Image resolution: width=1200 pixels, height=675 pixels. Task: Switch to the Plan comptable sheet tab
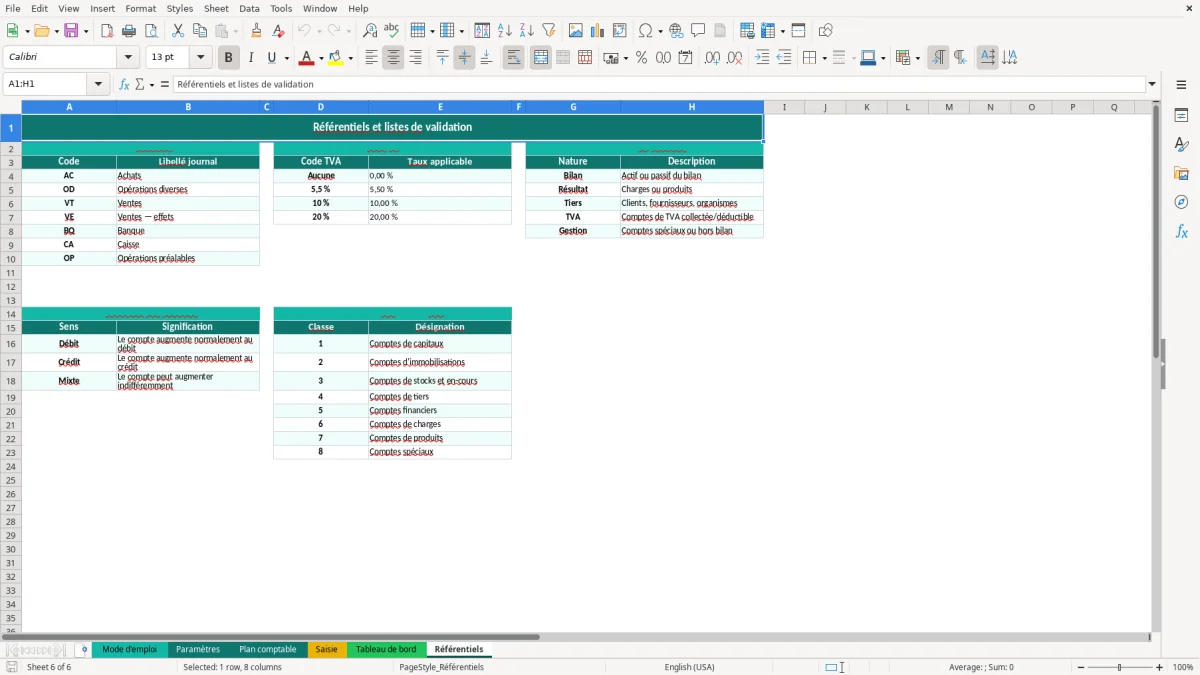pyautogui.click(x=267, y=650)
